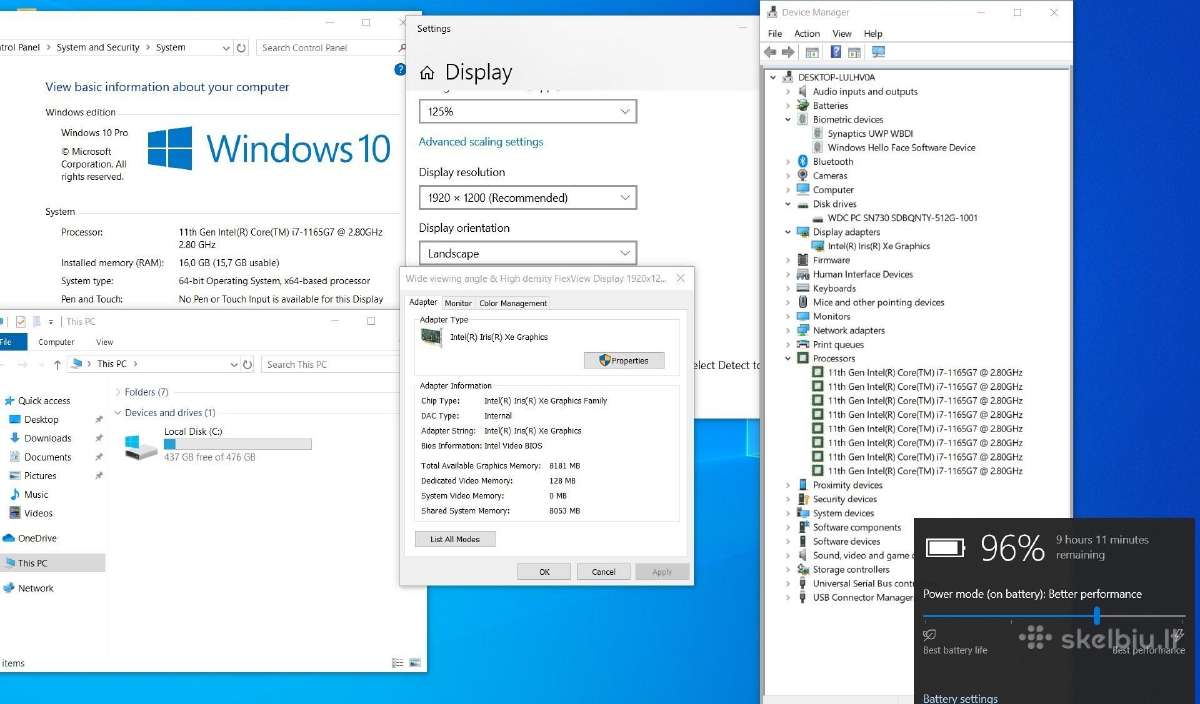Open the Display orientation Landscape dropdown
Image resolution: width=1200 pixels, height=704 pixels.
pyautogui.click(x=527, y=254)
